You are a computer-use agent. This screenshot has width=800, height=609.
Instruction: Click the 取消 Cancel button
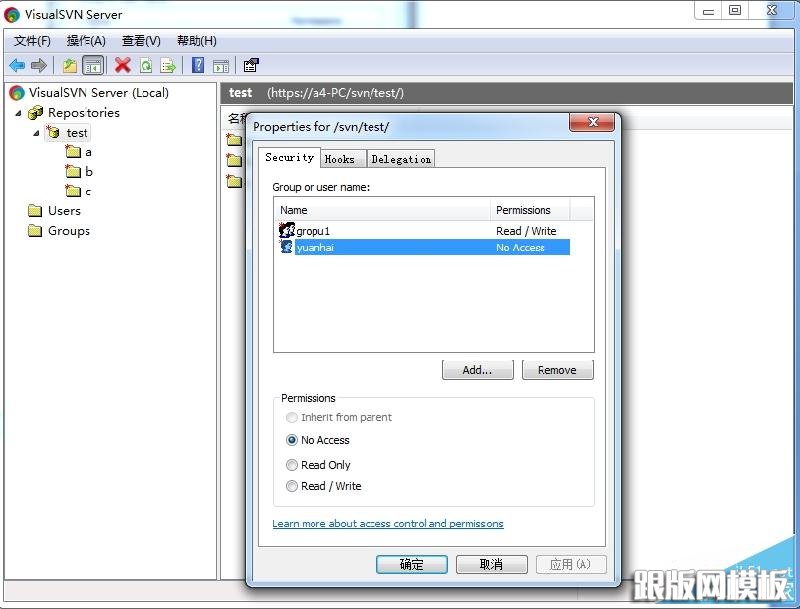tap(491, 564)
